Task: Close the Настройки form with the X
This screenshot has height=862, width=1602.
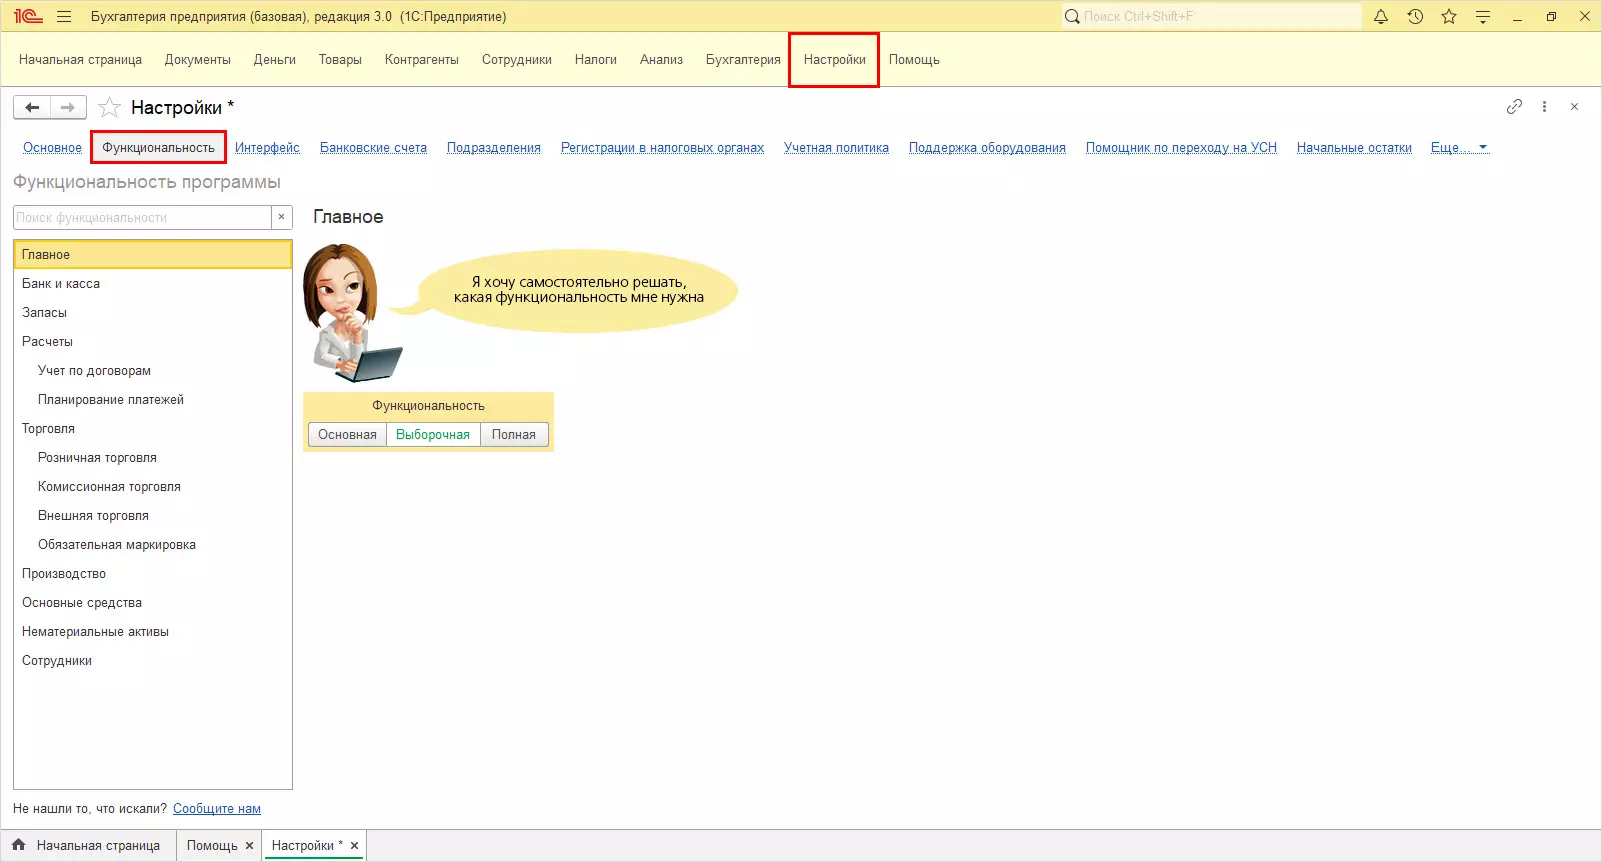Action: point(1574,106)
